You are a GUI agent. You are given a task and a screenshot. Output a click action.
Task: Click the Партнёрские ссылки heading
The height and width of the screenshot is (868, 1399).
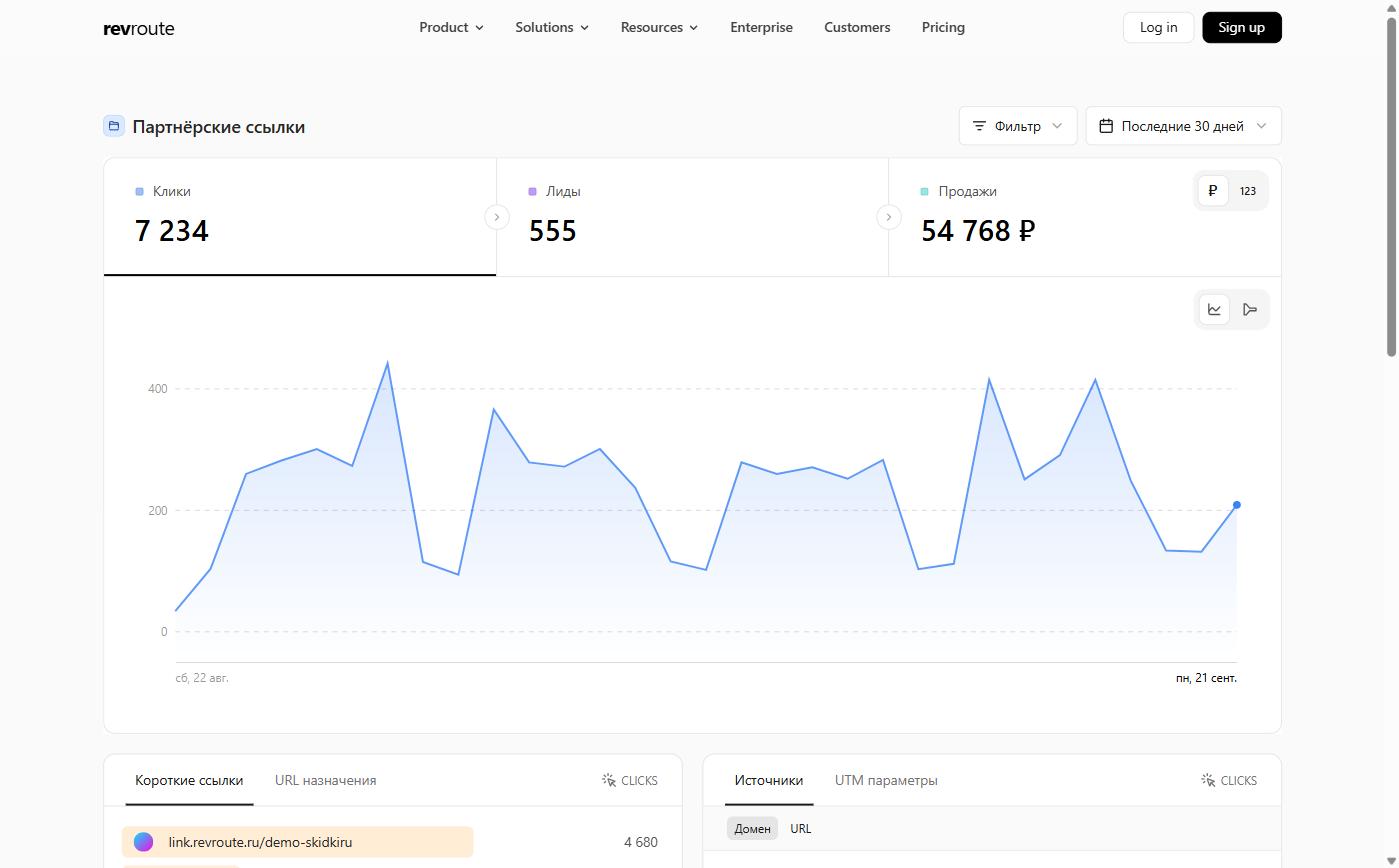point(219,127)
